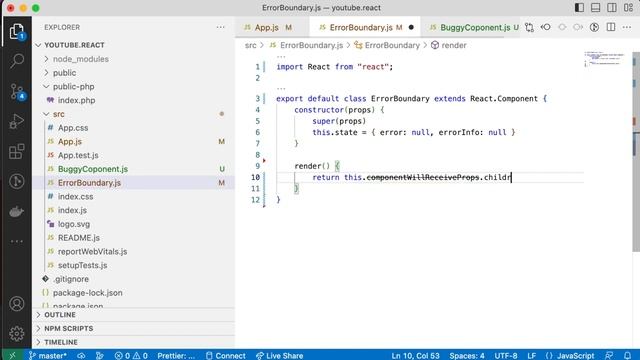Click Ln 10, Col 53 cursor position
The width and height of the screenshot is (640, 360).
tap(416, 356)
